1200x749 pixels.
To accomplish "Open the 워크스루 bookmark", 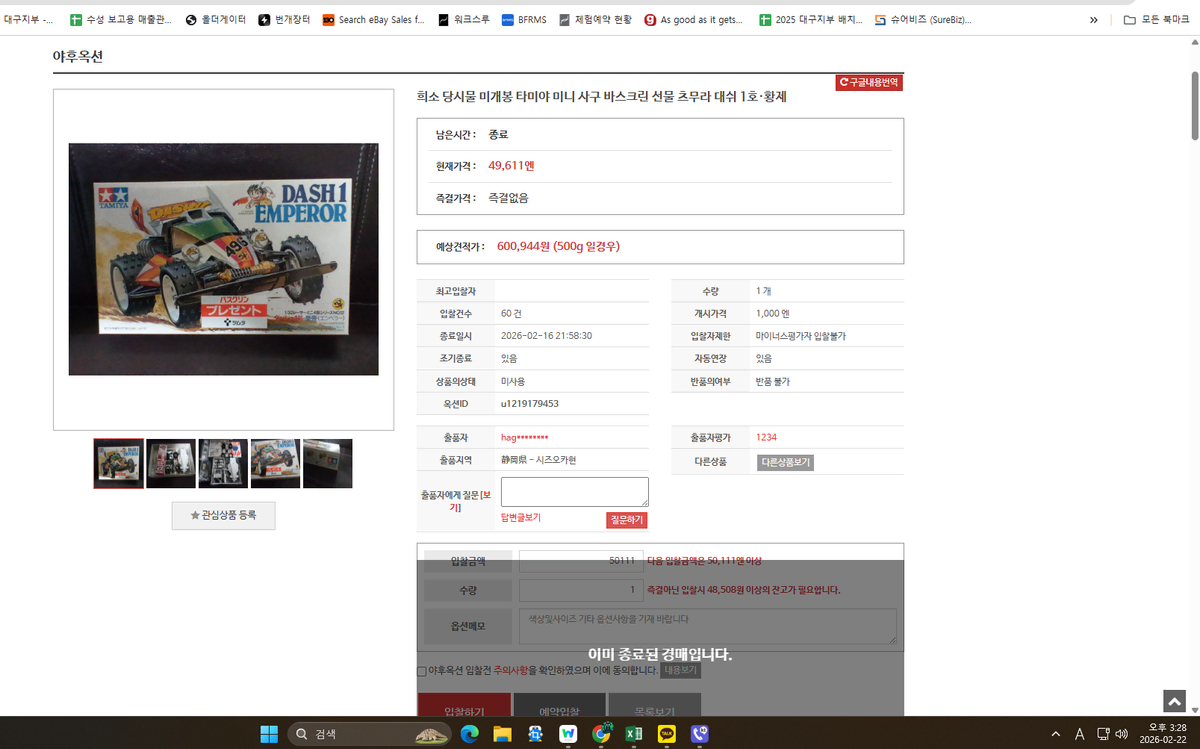I will (x=464, y=19).
